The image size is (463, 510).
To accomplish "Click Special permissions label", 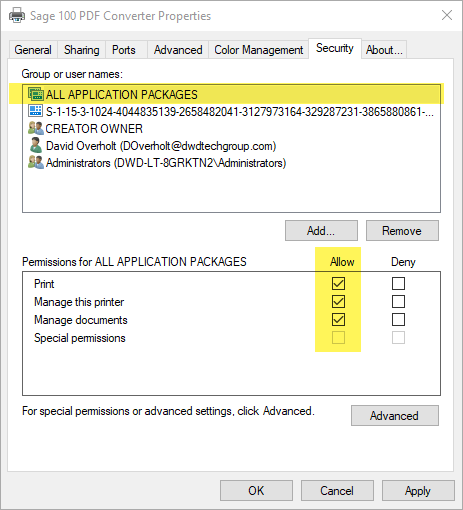I will click(x=80, y=338).
